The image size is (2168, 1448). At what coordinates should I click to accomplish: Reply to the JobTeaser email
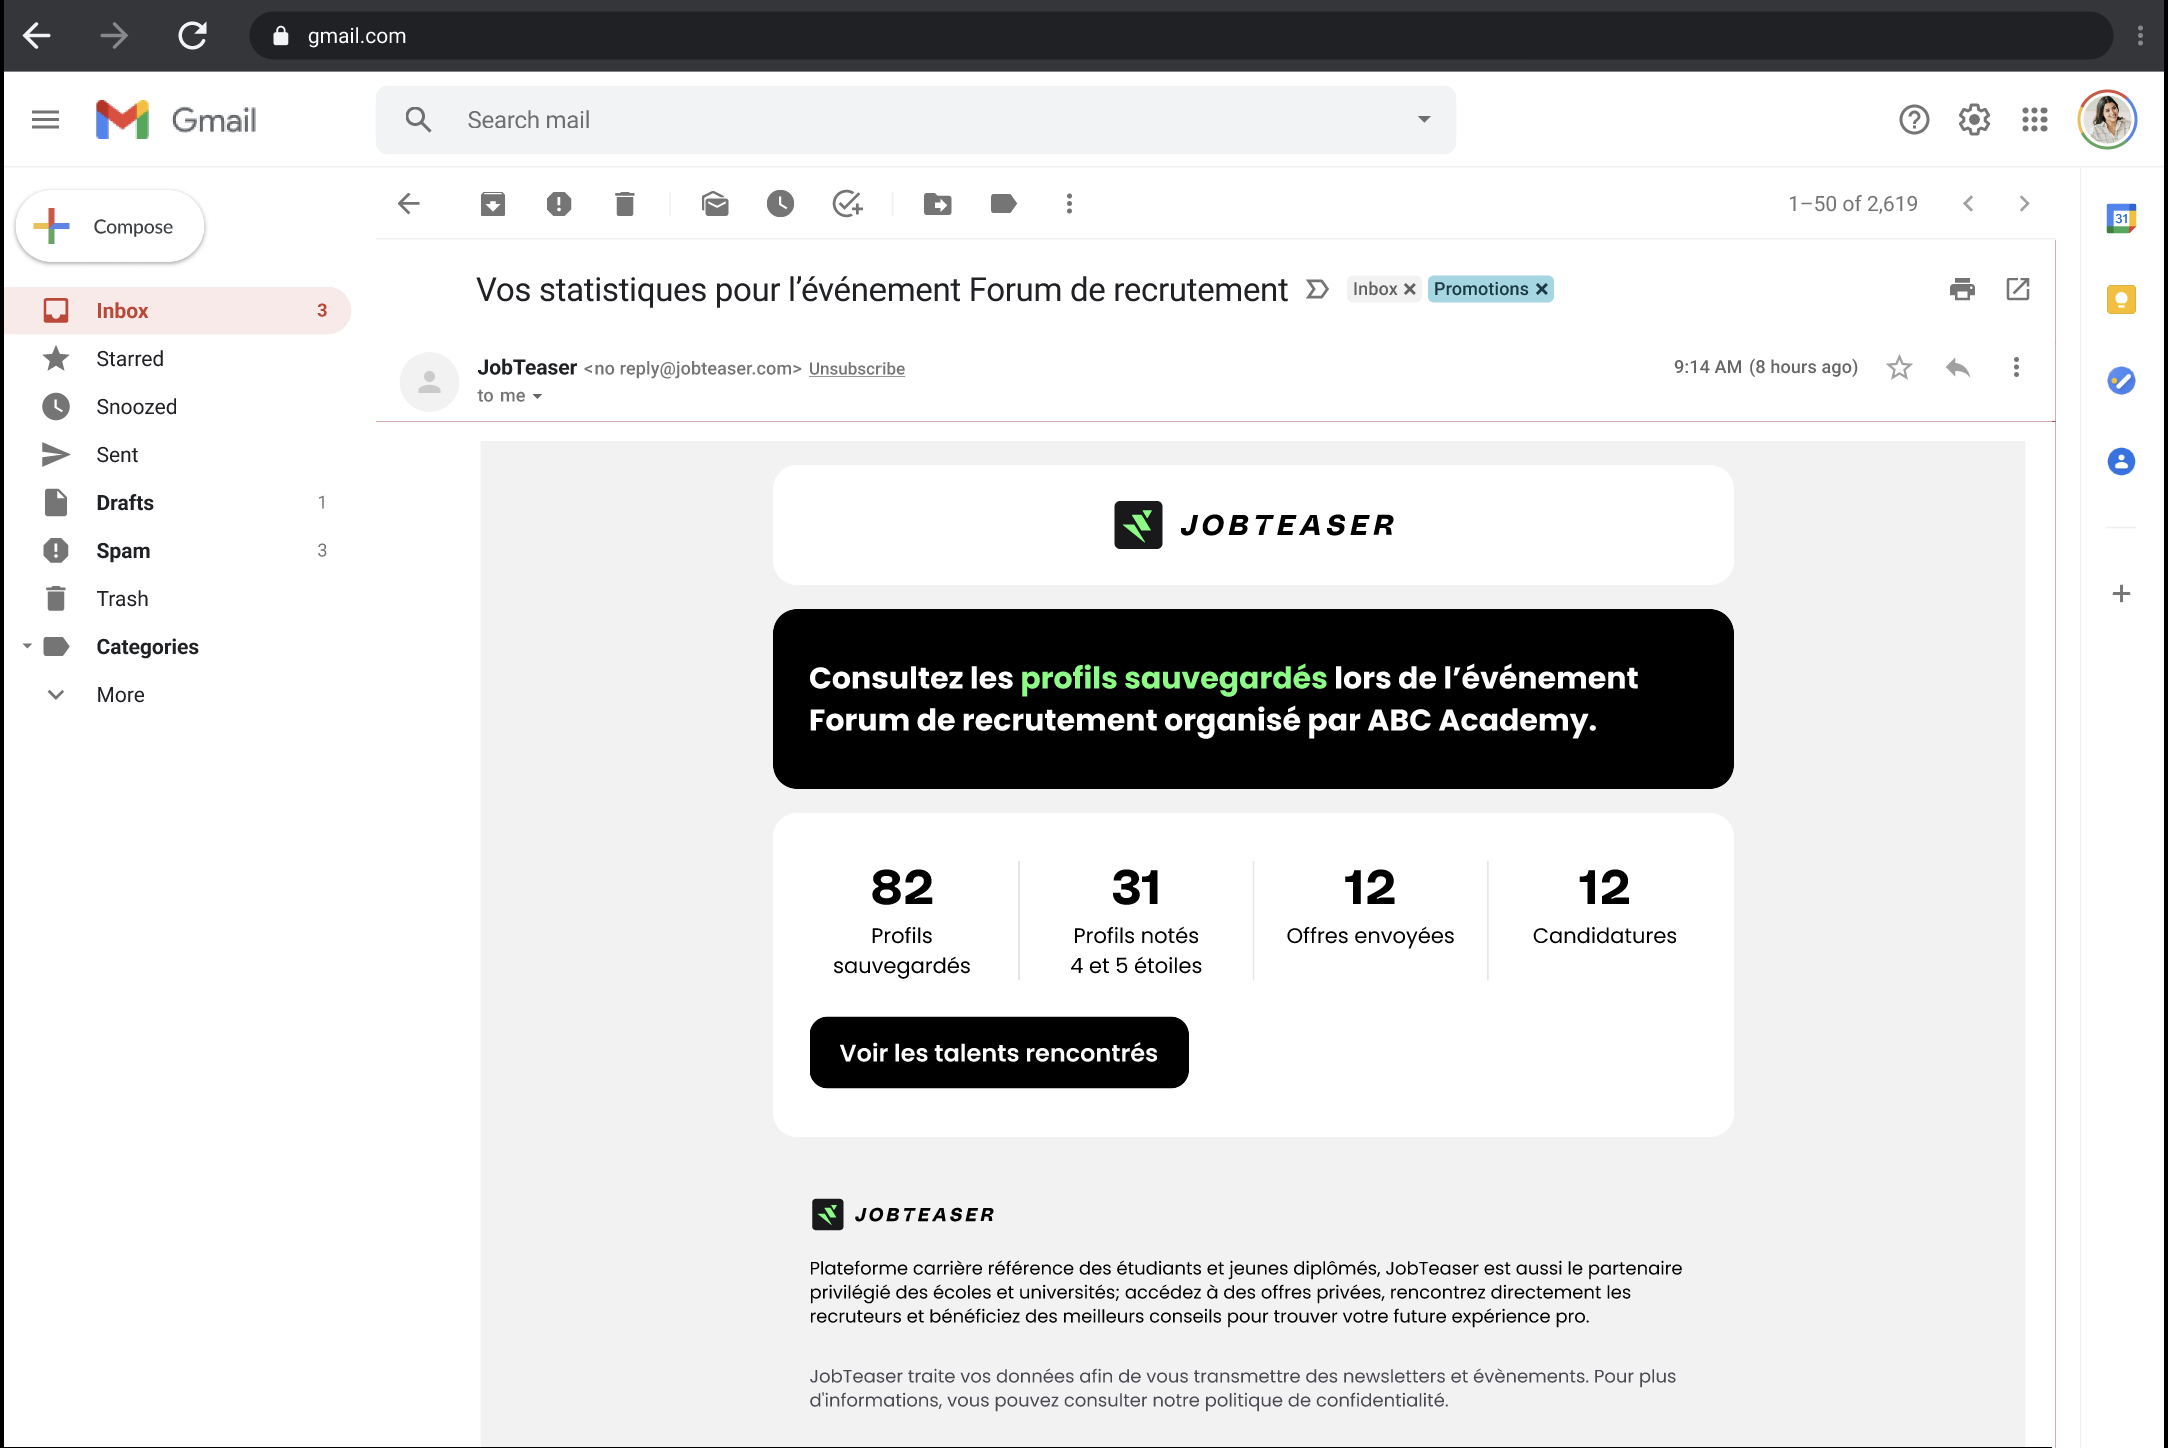click(1958, 367)
